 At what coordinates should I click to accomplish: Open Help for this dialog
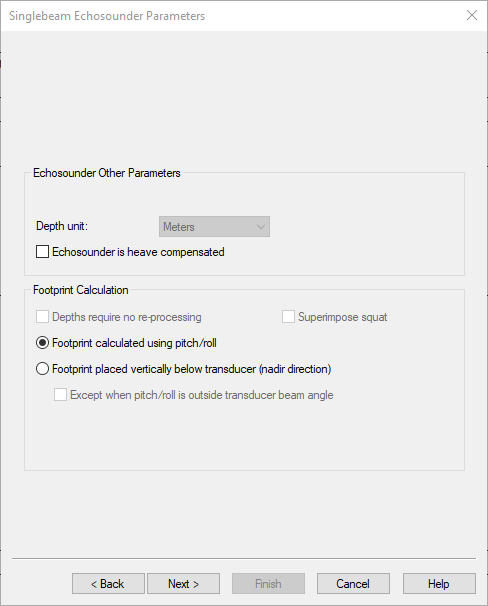[x=439, y=584]
